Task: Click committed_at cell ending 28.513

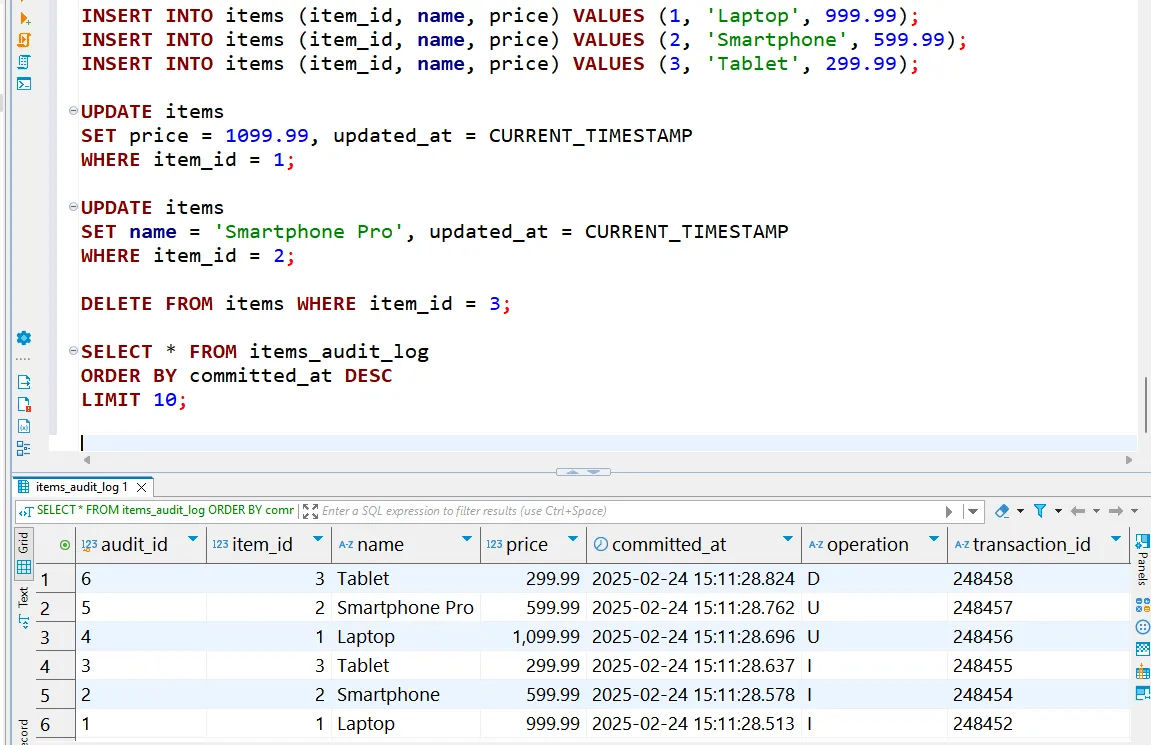Action: click(694, 724)
